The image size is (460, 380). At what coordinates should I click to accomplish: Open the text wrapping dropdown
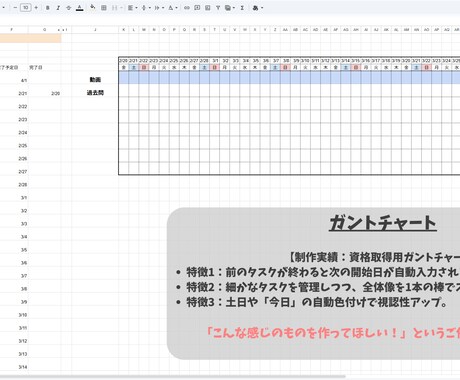159,8
